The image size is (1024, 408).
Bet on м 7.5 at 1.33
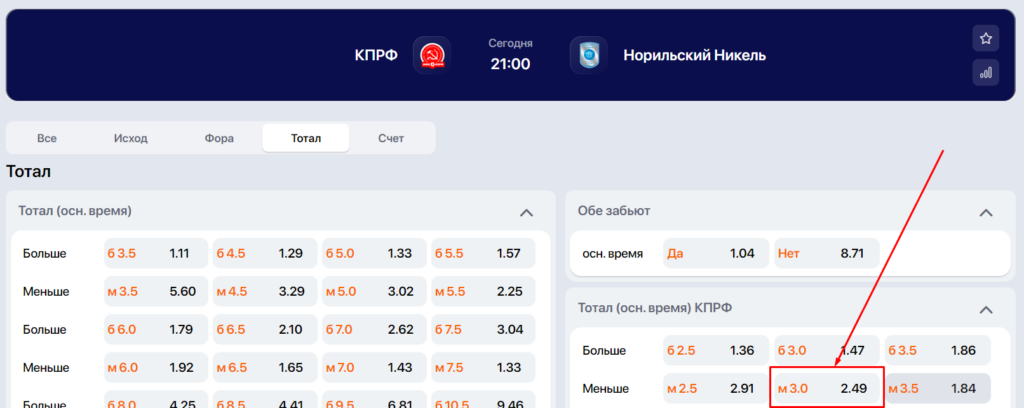click(483, 368)
